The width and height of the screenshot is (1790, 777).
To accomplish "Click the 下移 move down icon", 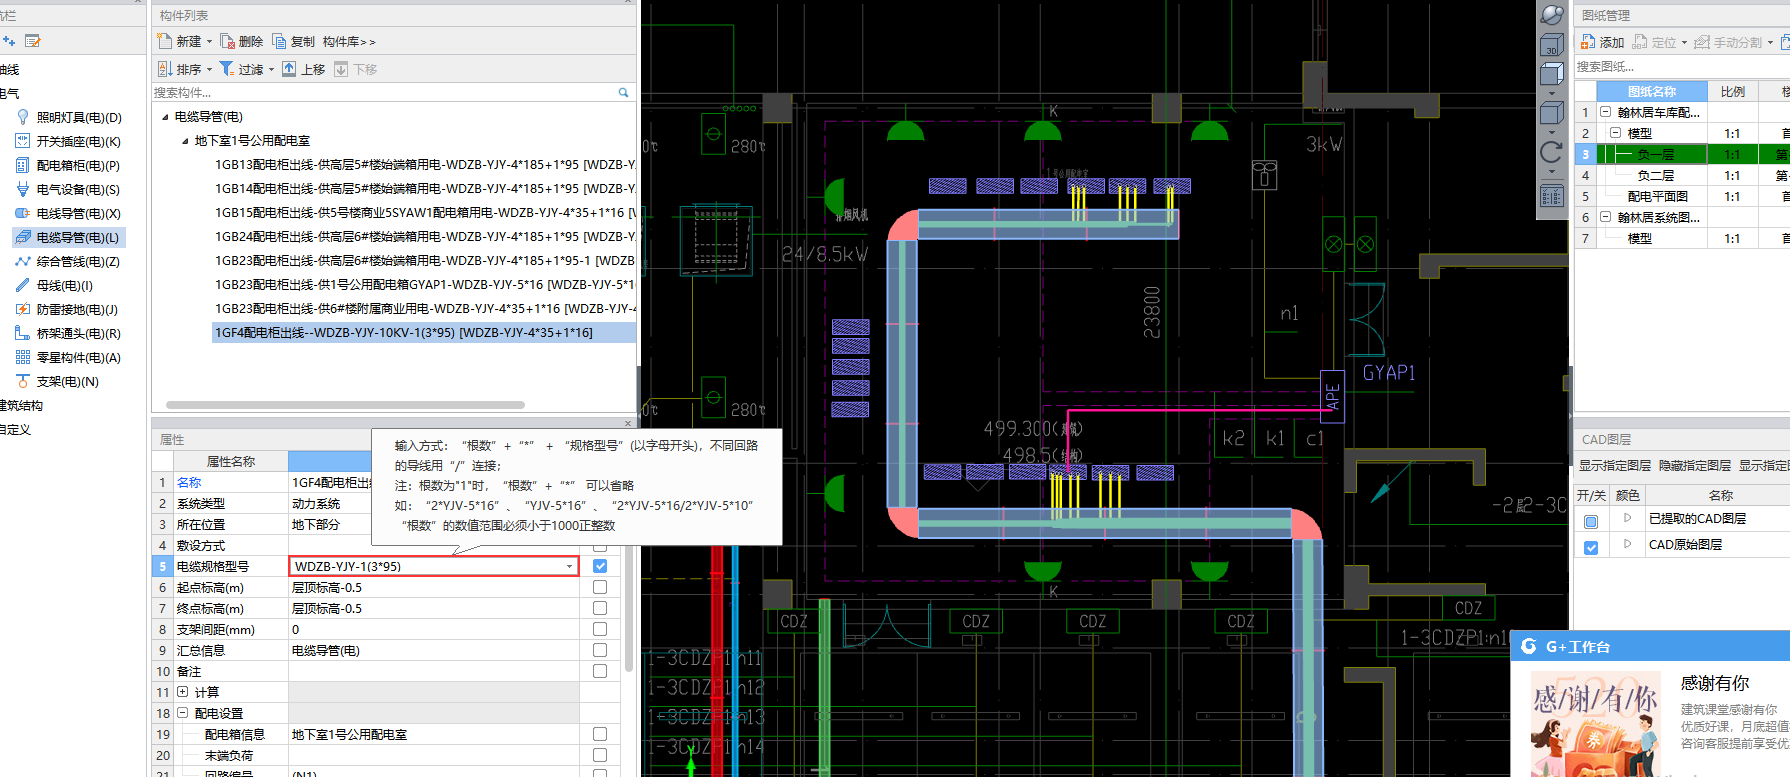I will [341, 68].
